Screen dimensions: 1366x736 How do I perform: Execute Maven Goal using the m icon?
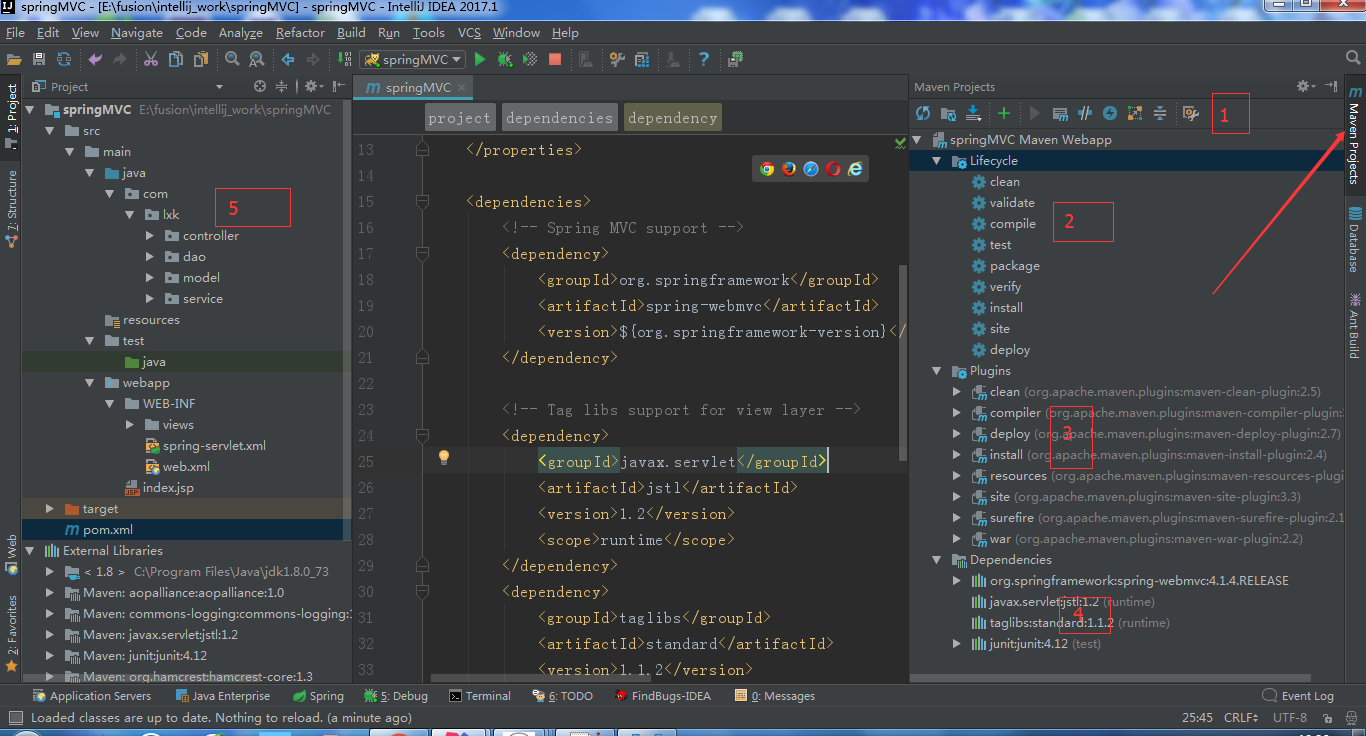[1061, 113]
